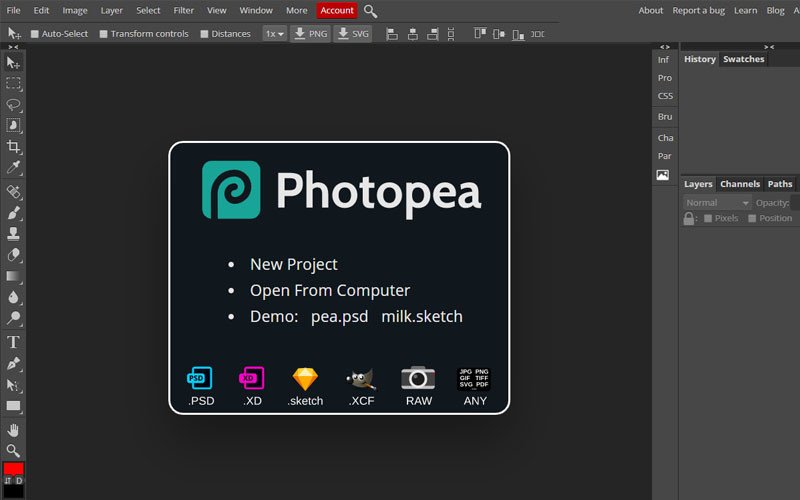Toggle the Position lock checkbox
This screenshot has height=500, width=800.
(x=752, y=218)
